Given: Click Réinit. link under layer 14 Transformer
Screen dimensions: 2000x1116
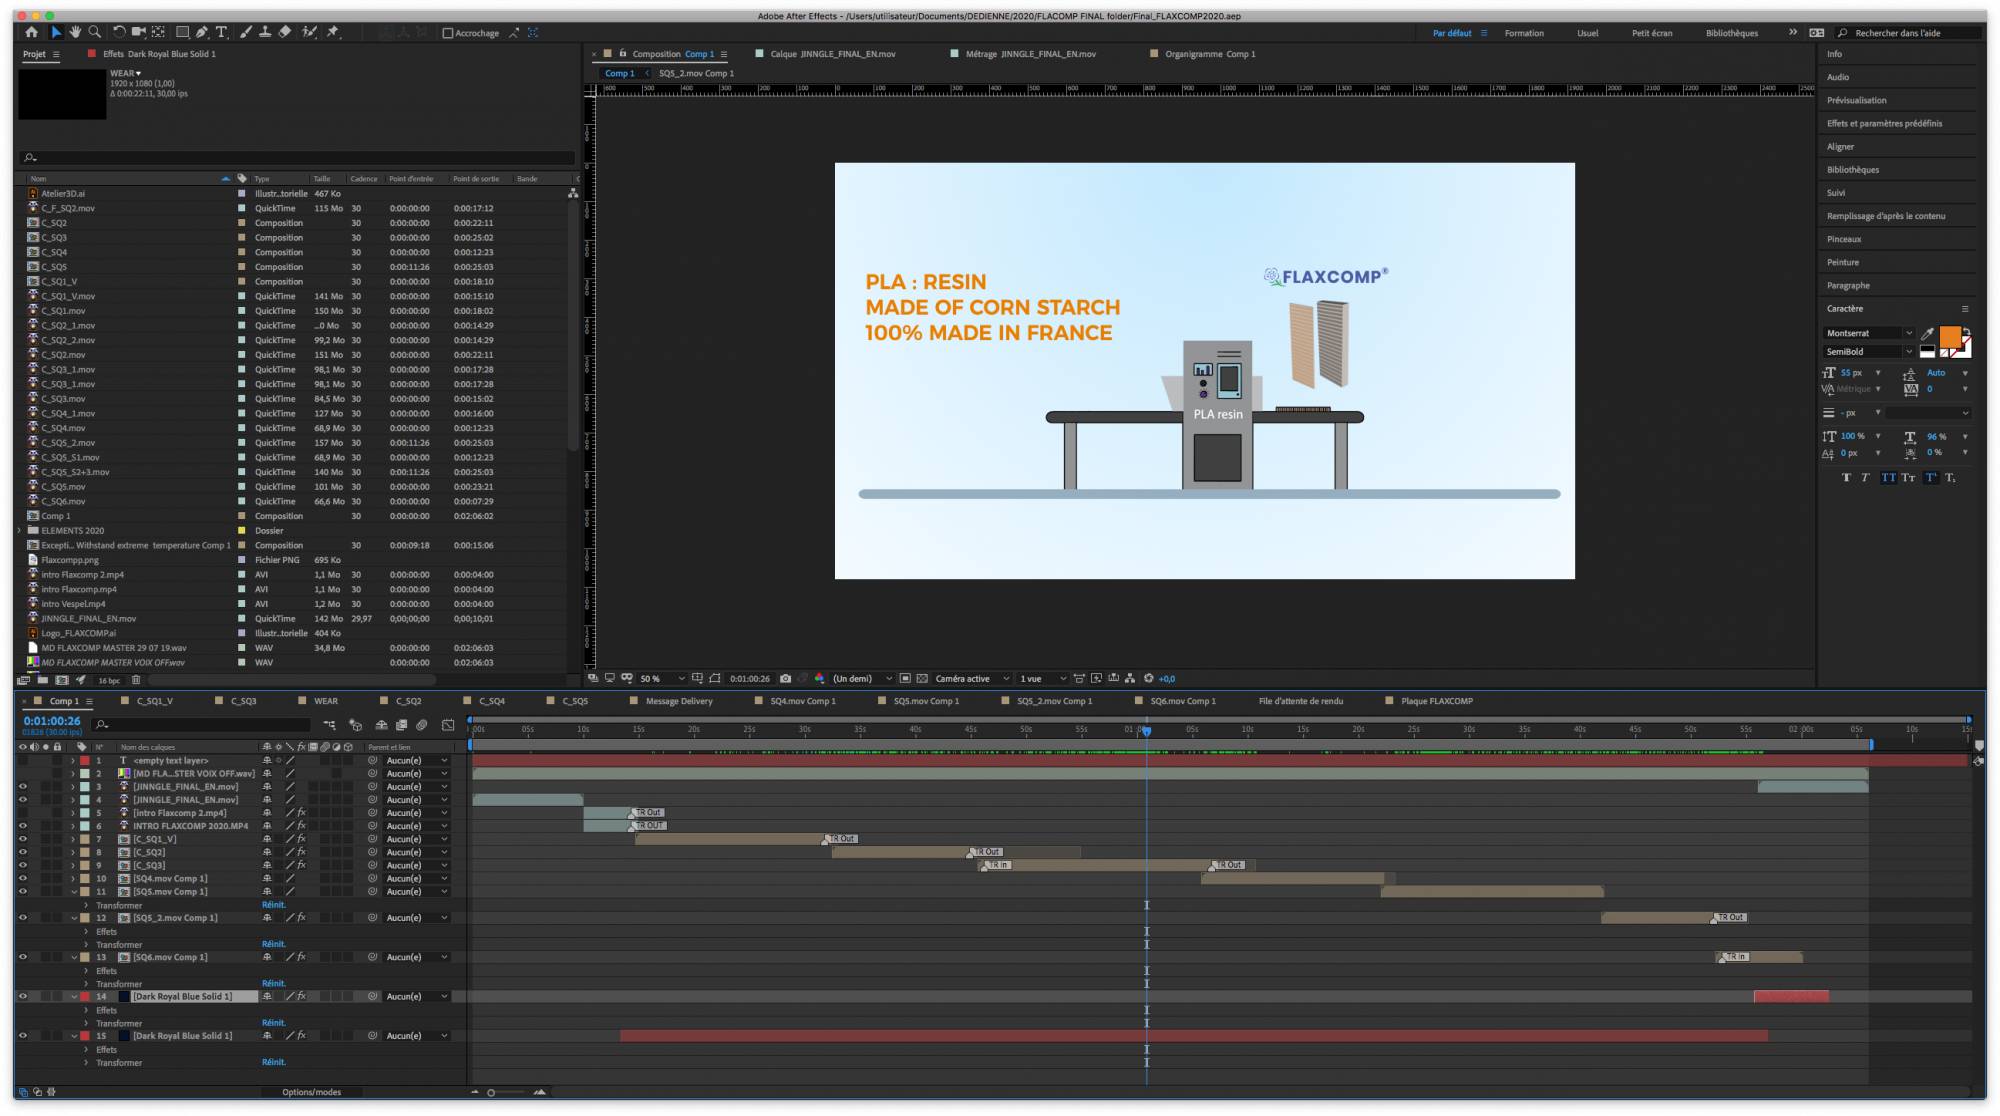Looking at the screenshot, I should pos(273,1023).
